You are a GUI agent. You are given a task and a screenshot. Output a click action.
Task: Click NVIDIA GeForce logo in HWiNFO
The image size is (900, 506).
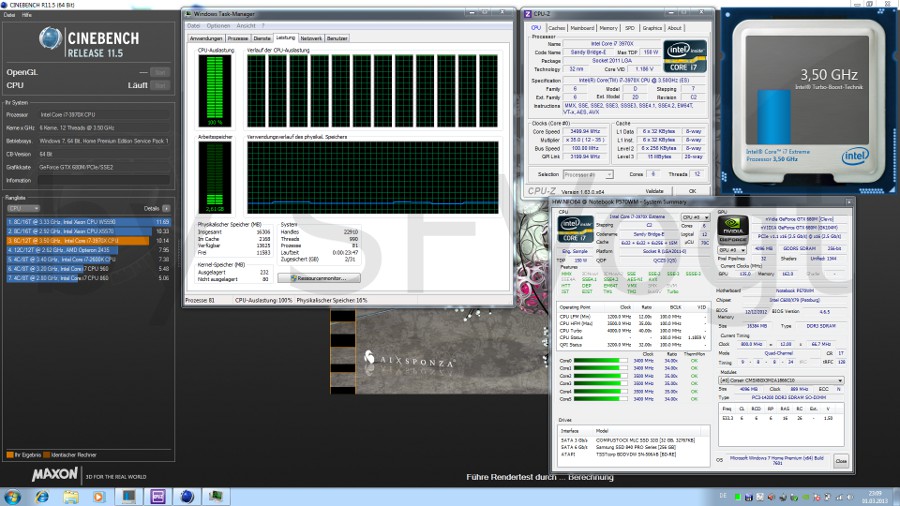tap(732, 230)
